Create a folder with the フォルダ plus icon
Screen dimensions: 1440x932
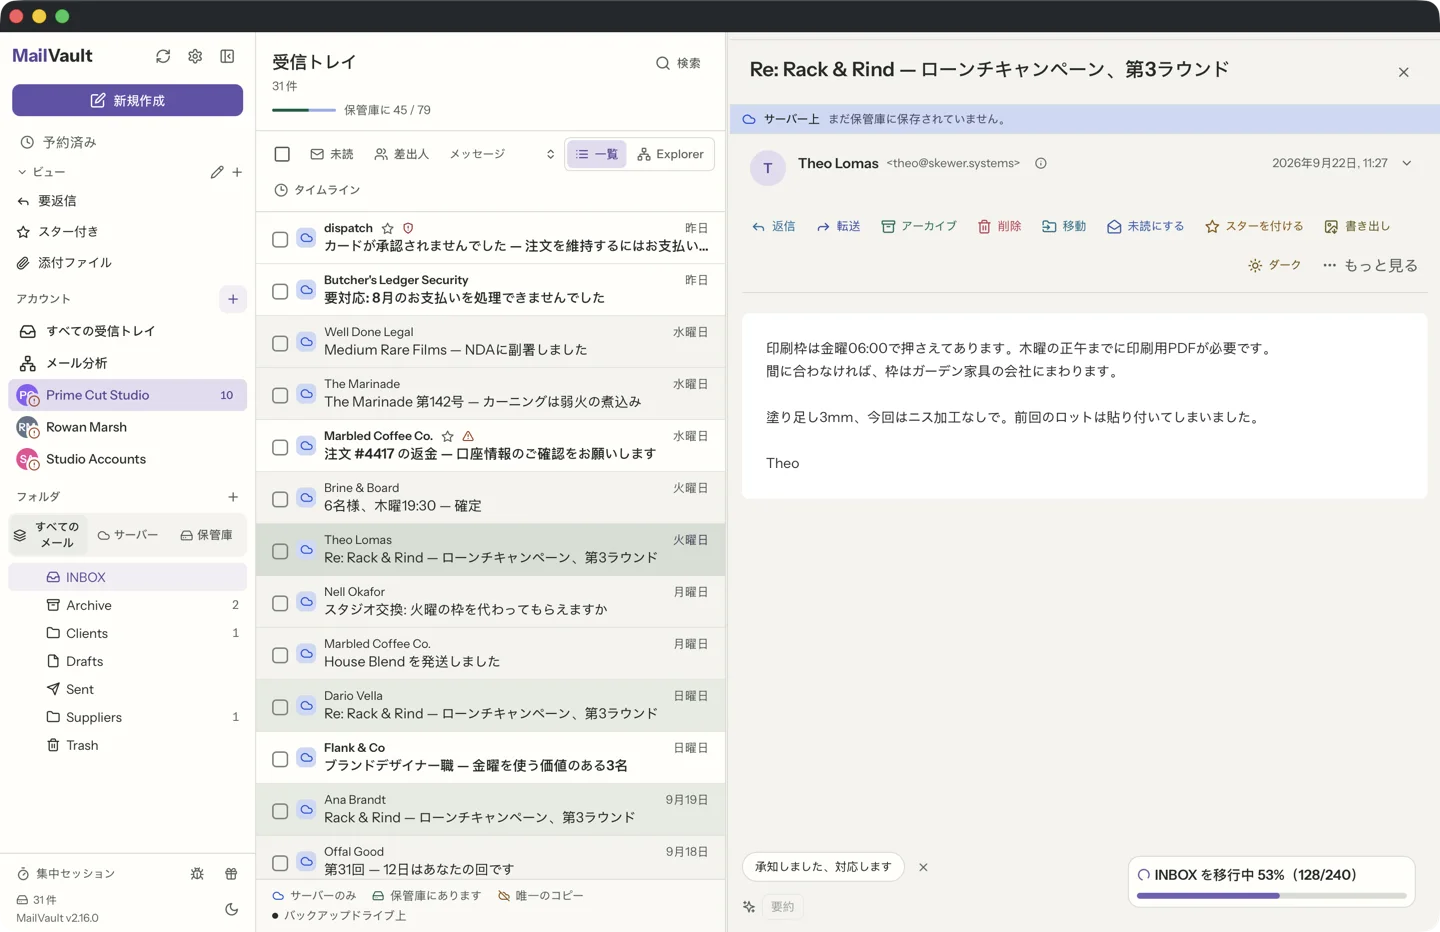233,497
